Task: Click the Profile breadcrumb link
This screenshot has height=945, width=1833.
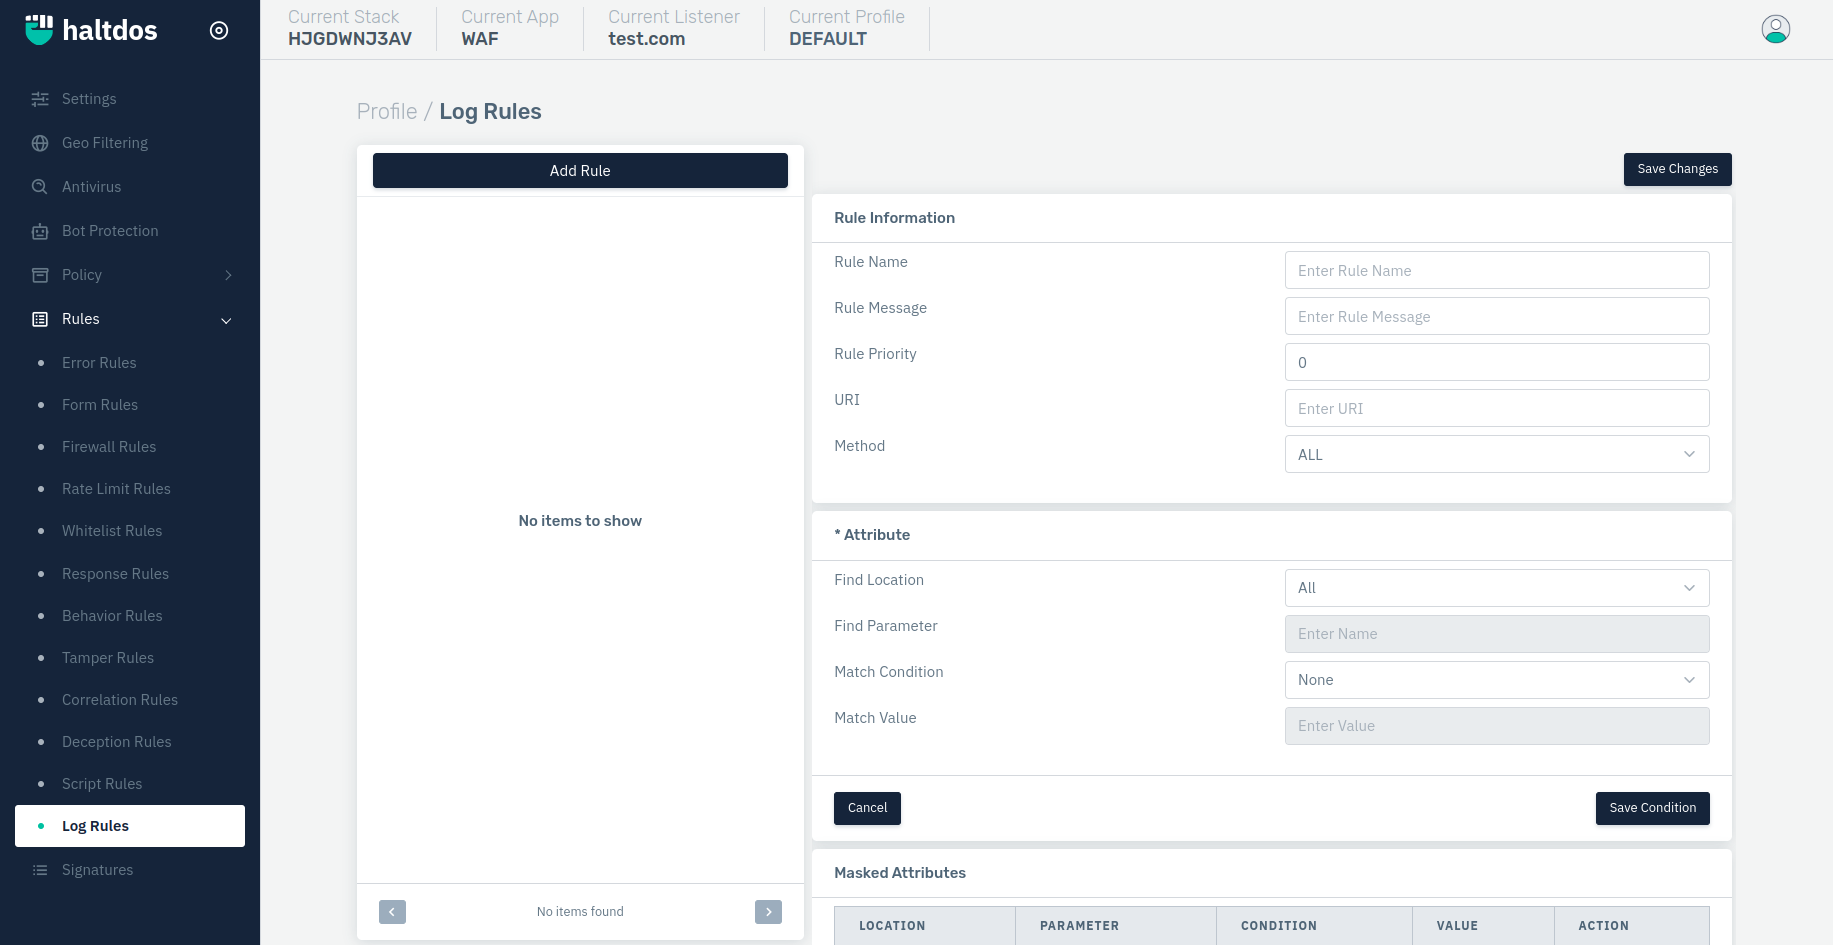Action: pyautogui.click(x=387, y=111)
